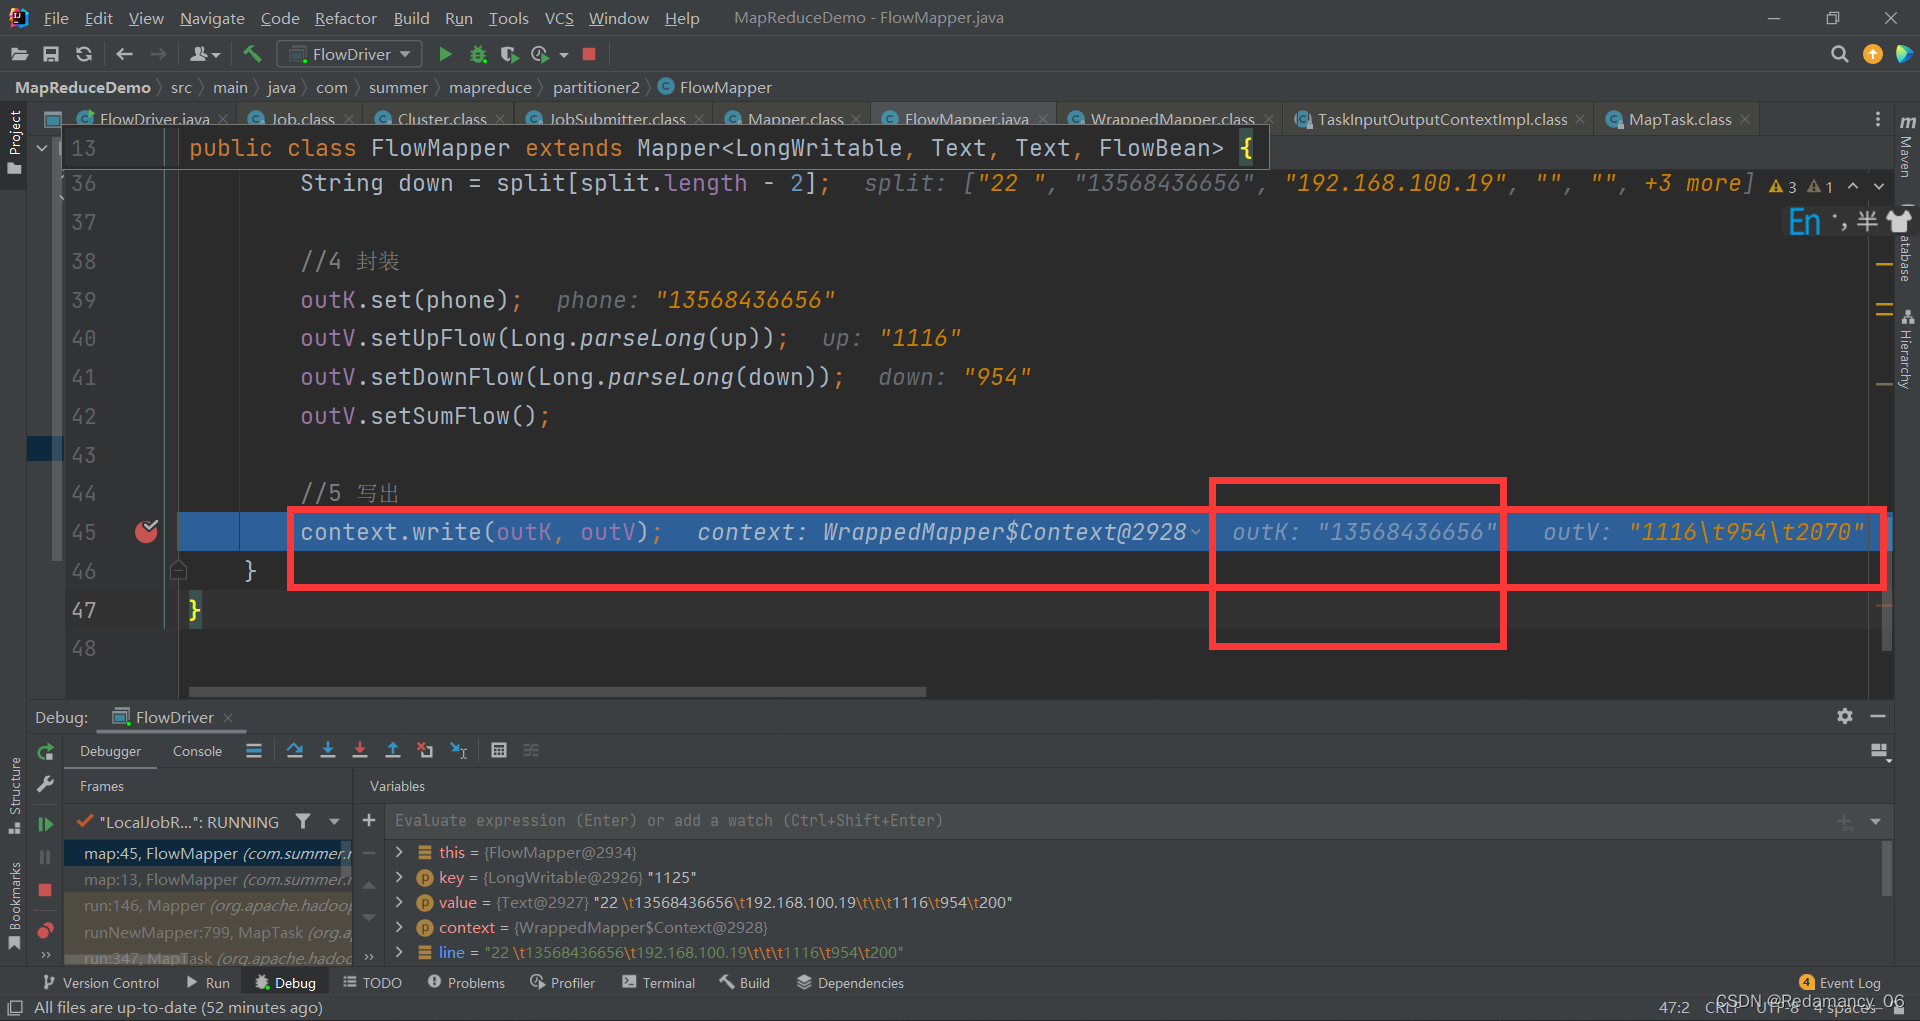Screen dimensions: 1920x1021
Task: Rerun FlowDriver in the Debug panel
Action: coord(45,751)
